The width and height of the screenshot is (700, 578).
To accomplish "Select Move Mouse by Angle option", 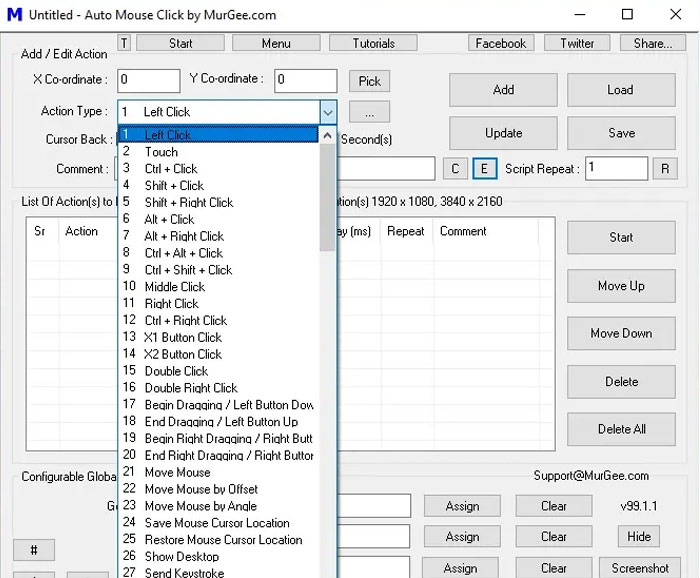I will [218, 506].
